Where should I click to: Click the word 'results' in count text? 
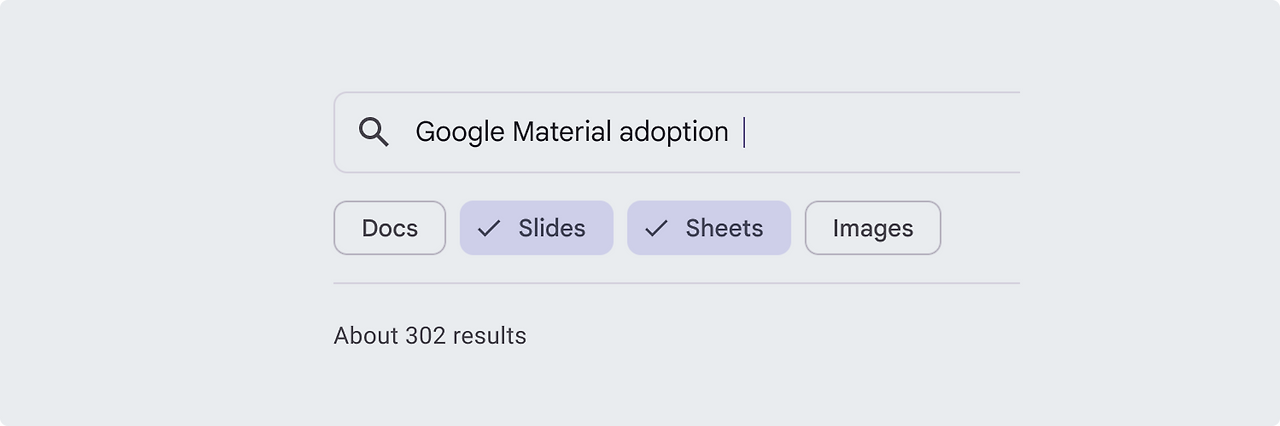point(490,336)
